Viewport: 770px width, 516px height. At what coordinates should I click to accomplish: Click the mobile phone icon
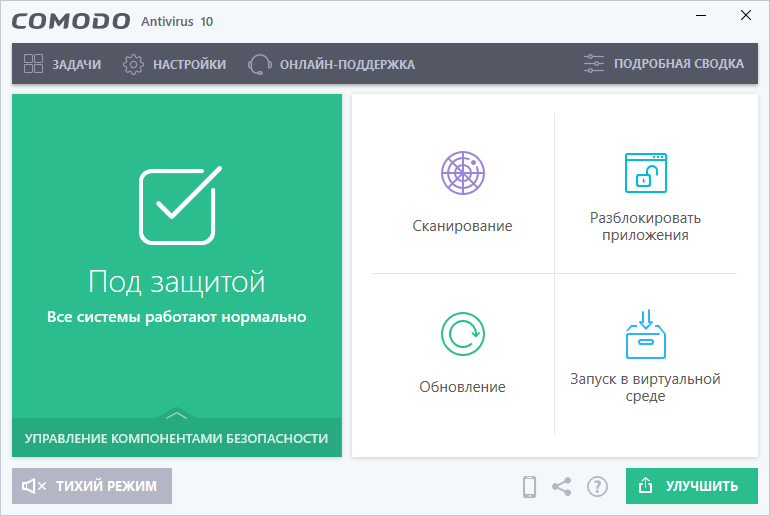[x=529, y=487]
